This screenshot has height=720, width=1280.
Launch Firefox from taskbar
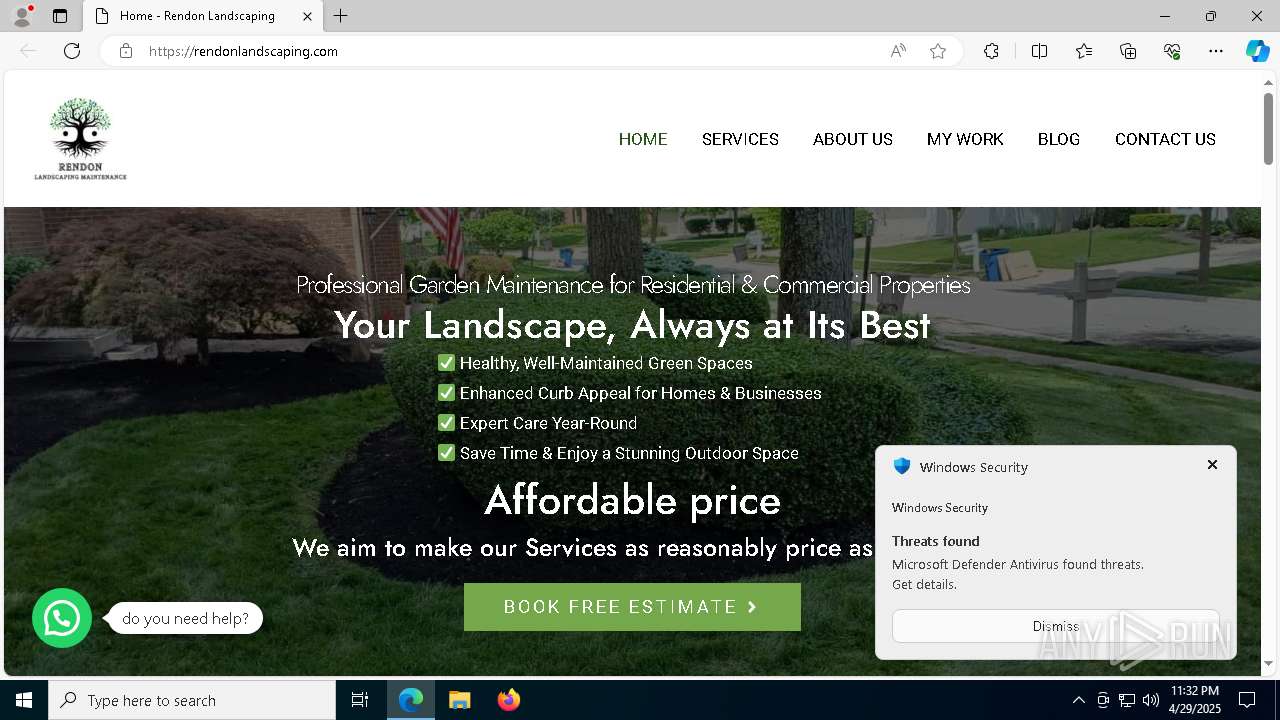(x=508, y=700)
